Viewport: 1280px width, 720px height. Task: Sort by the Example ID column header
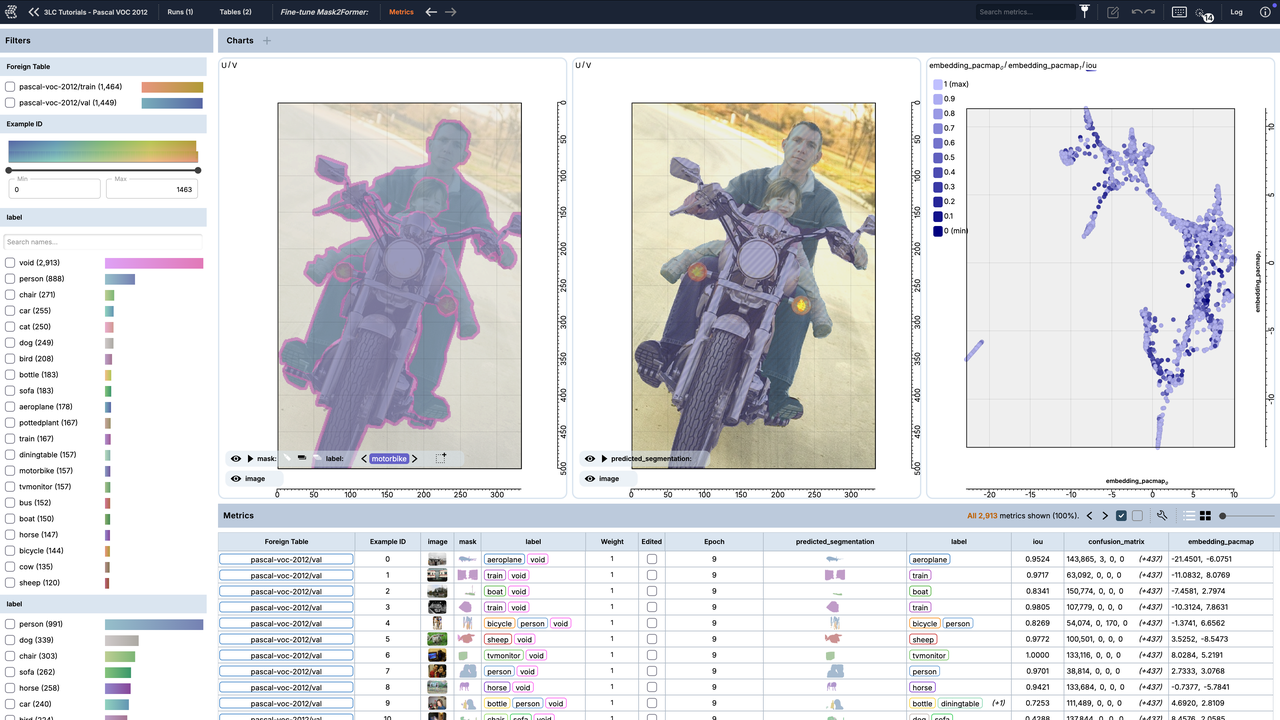pyautogui.click(x=387, y=542)
